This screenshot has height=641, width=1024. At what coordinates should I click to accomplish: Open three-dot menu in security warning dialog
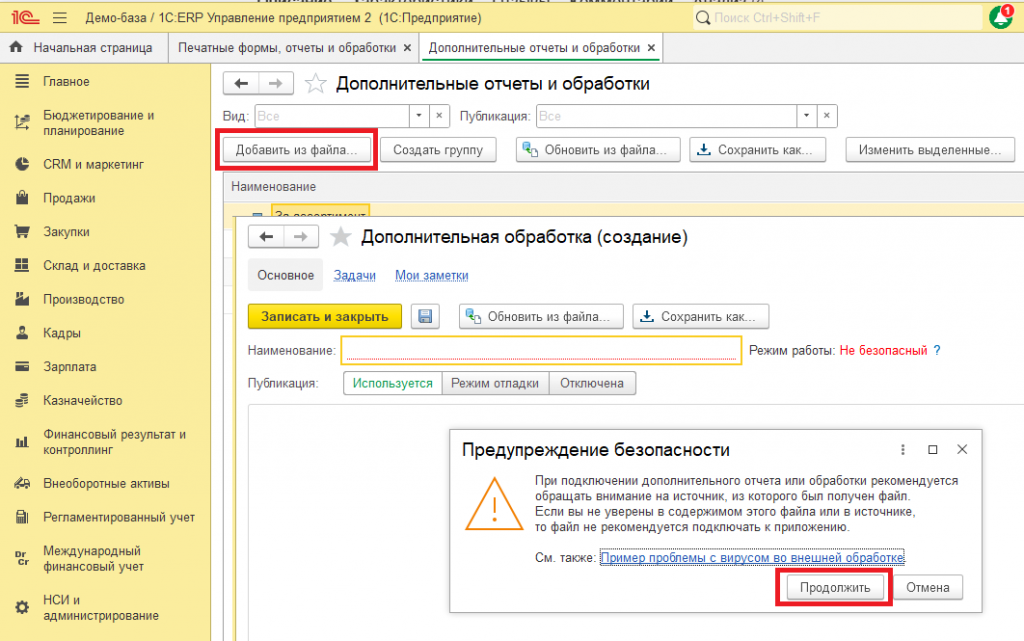click(903, 450)
